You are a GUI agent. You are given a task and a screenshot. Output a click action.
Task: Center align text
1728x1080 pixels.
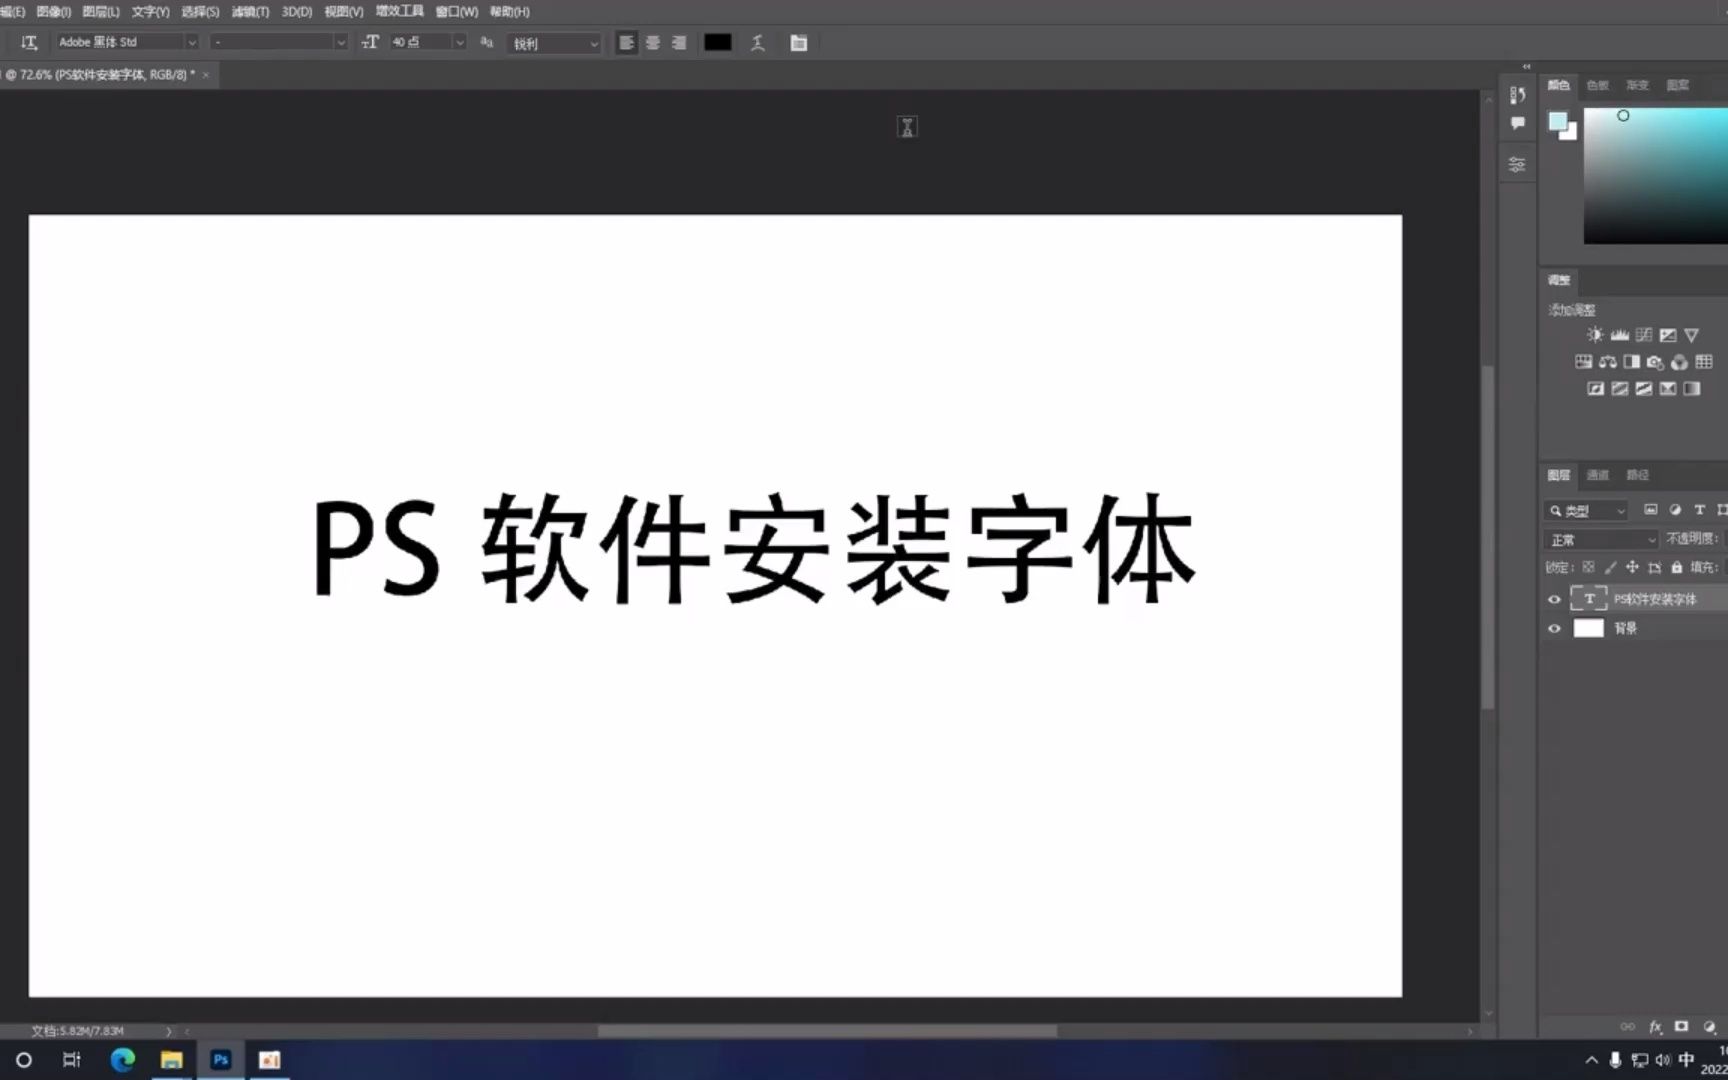pos(653,43)
